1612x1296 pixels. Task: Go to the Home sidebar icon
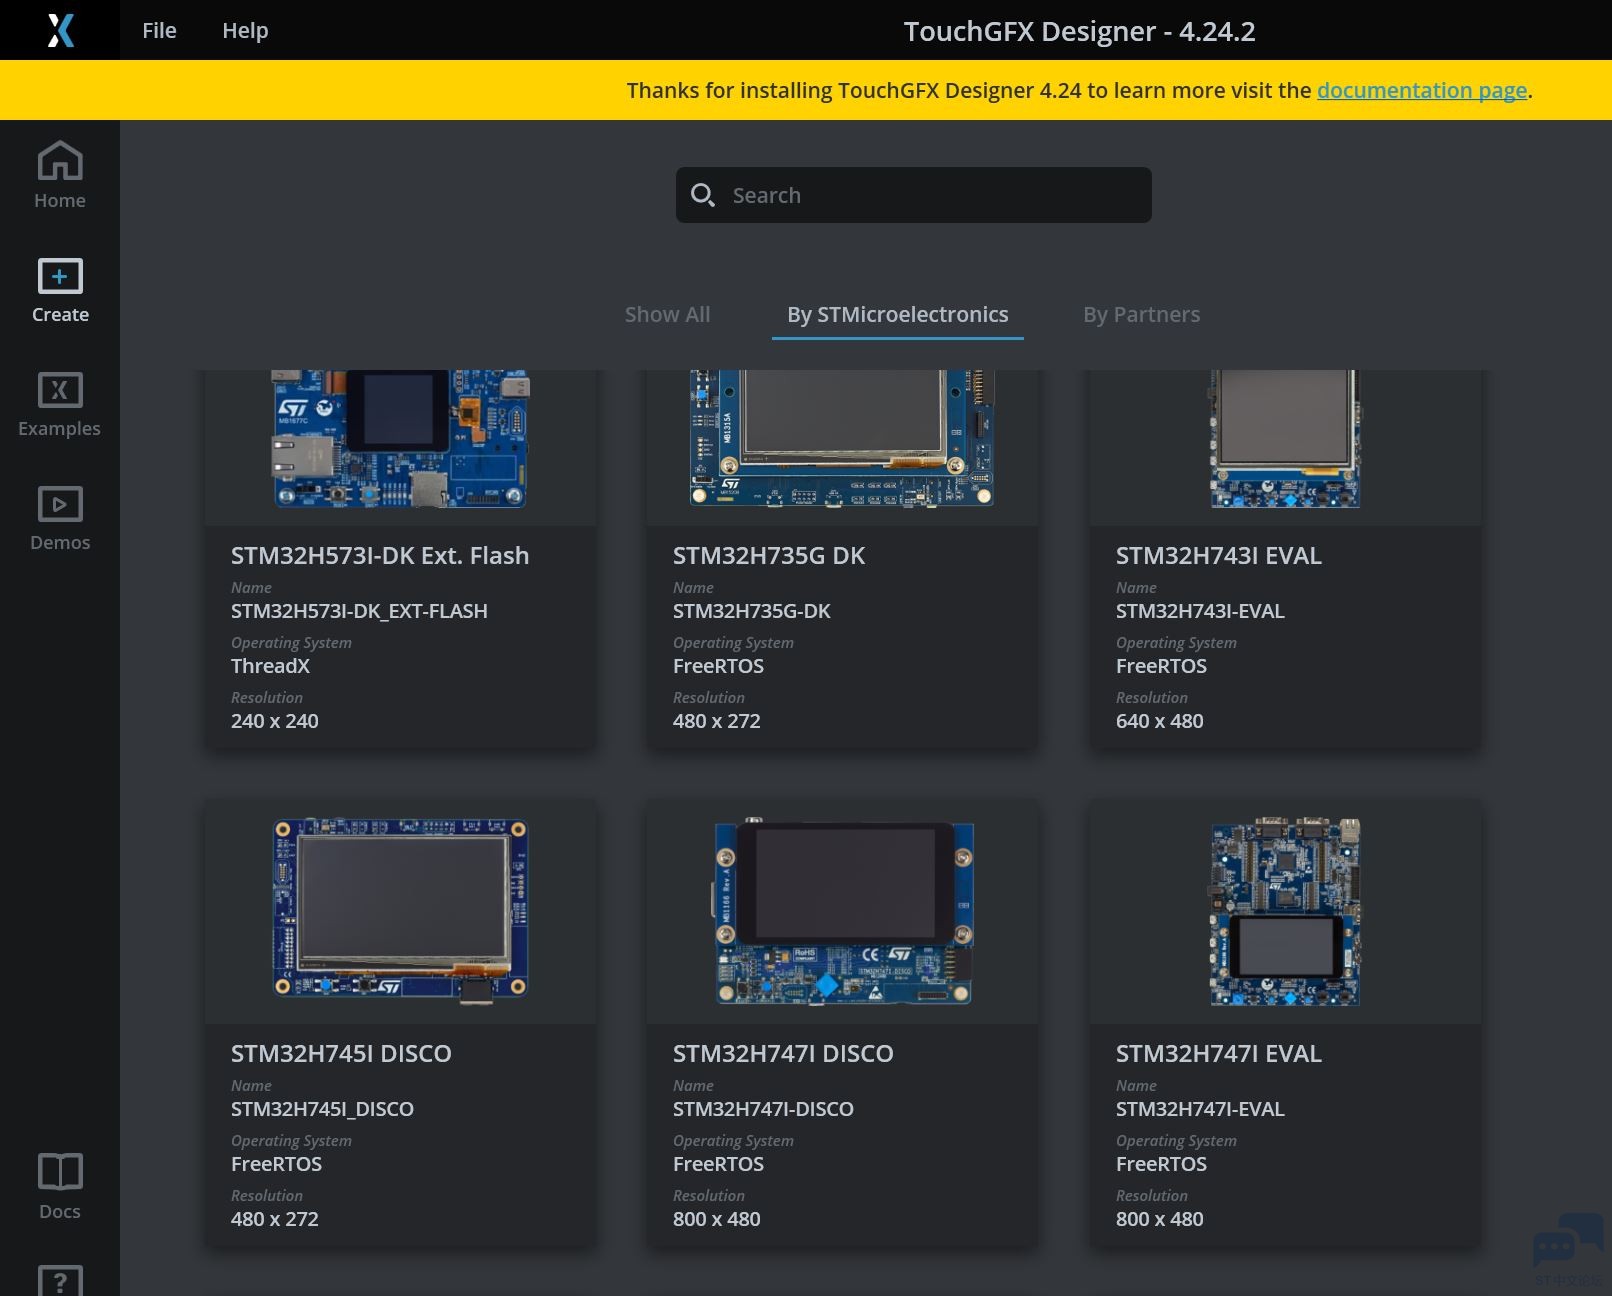[60, 161]
